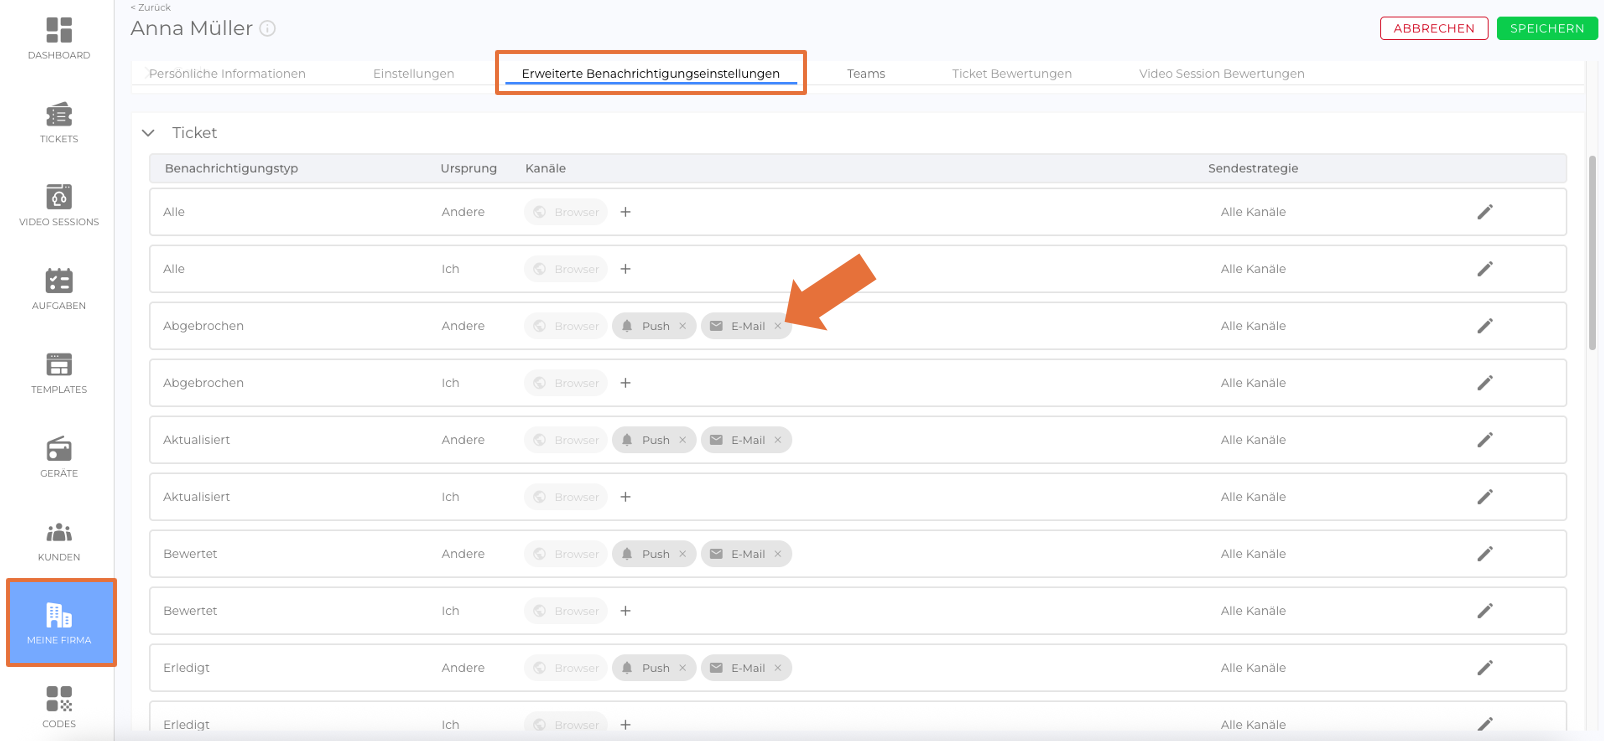
Task: Switch to Persönliche Informationen tab
Action: (x=227, y=74)
